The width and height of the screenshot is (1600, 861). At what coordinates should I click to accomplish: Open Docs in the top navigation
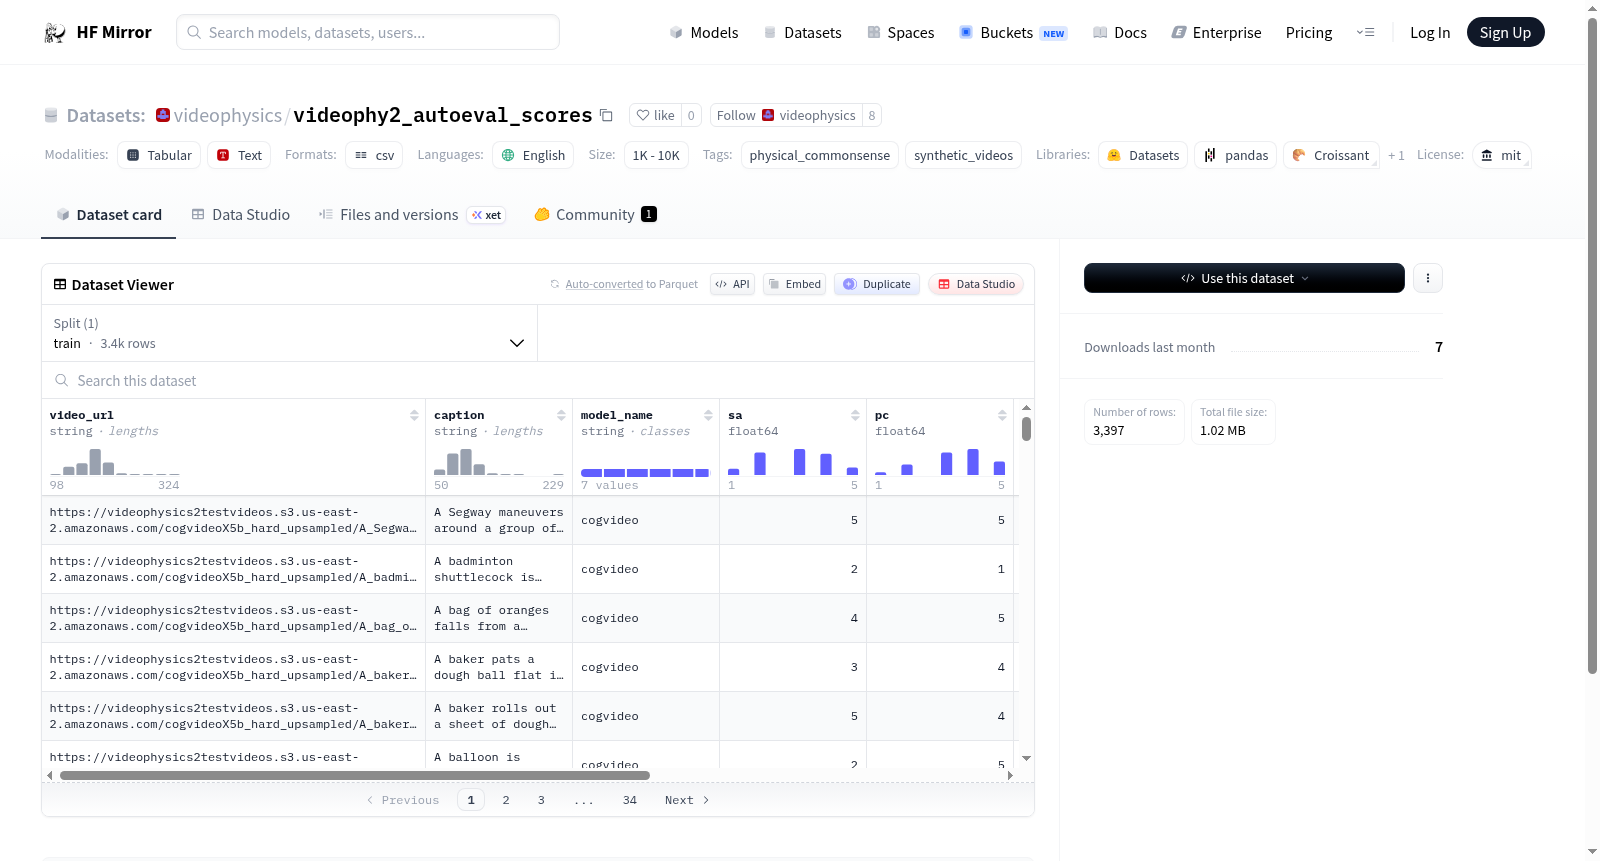pos(1120,33)
